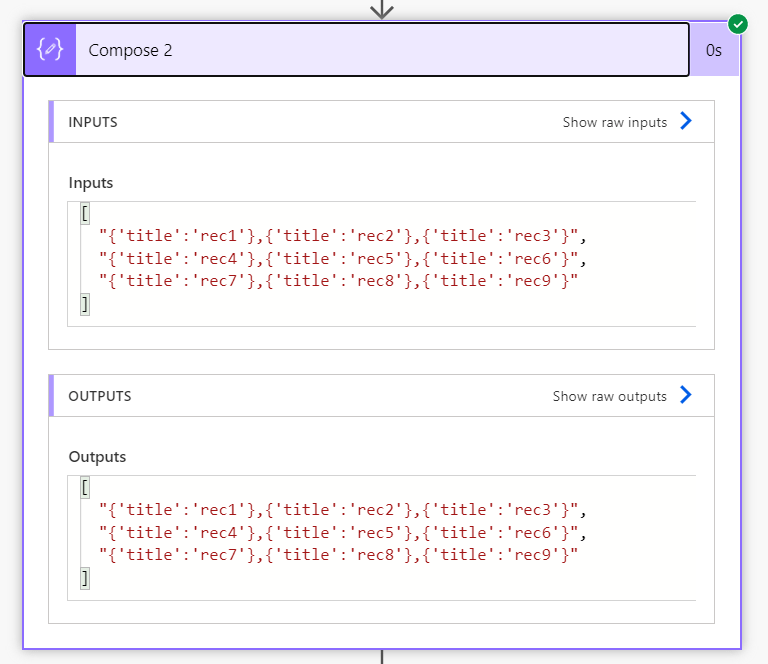Click the closing bracket in Outputs code box
This screenshot has width=768, height=664.
(x=85, y=578)
